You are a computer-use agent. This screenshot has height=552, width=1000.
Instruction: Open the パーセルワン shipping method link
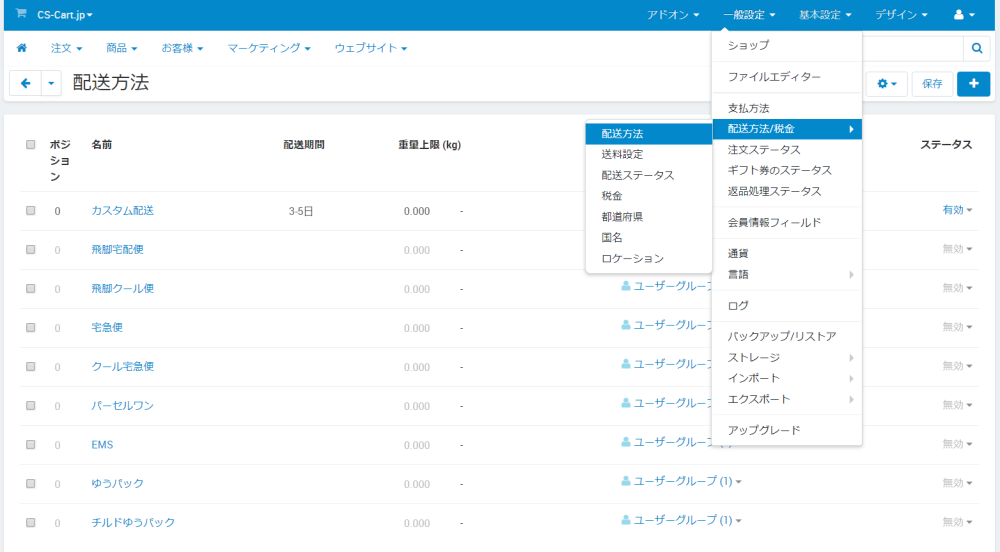coord(122,405)
